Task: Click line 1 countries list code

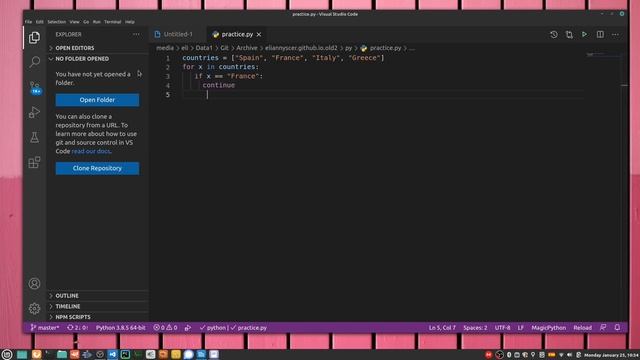Action: tap(283, 58)
